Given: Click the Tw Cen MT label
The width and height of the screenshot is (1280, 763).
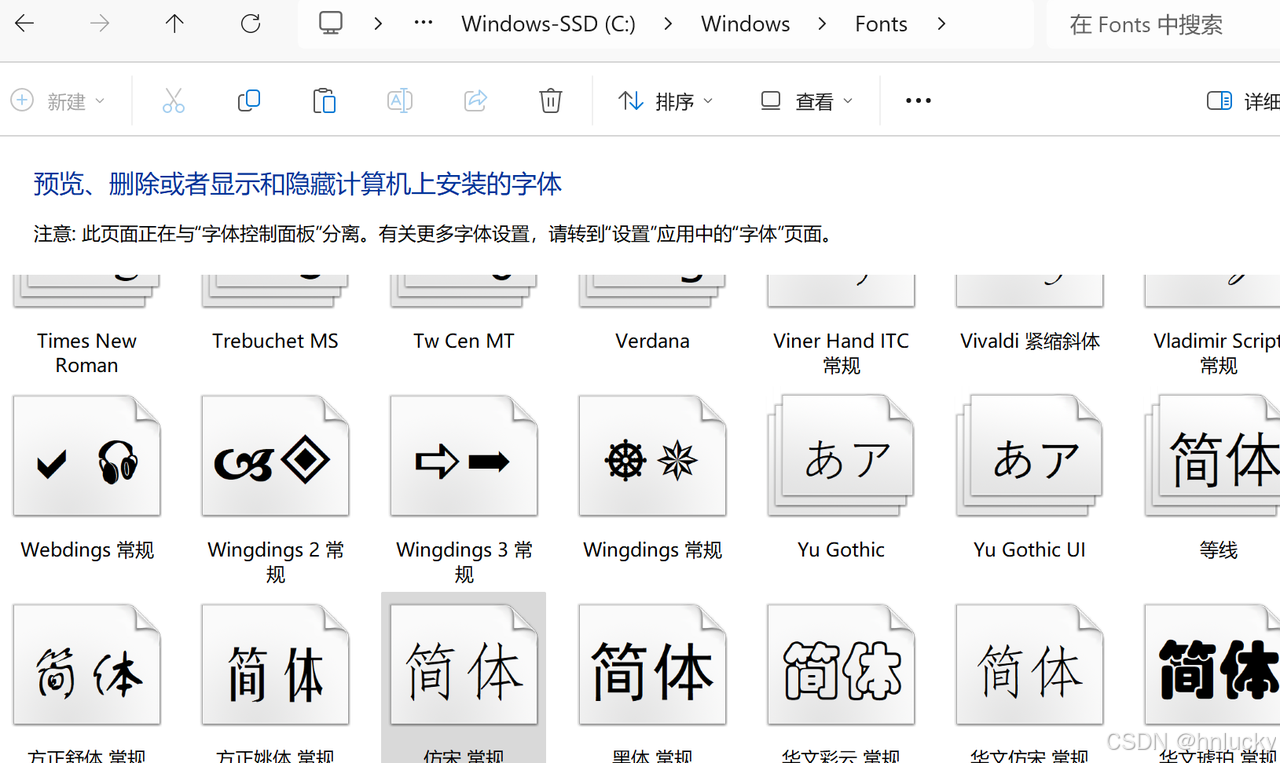Looking at the screenshot, I should (464, 341).
